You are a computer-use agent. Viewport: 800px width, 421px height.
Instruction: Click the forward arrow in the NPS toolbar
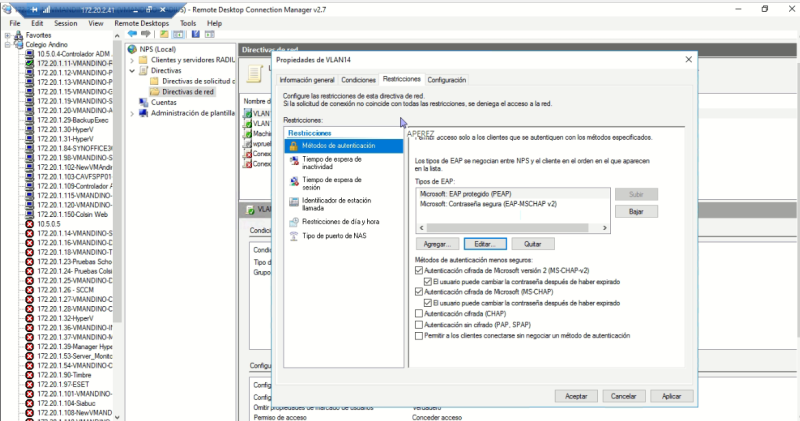point(146,34)
